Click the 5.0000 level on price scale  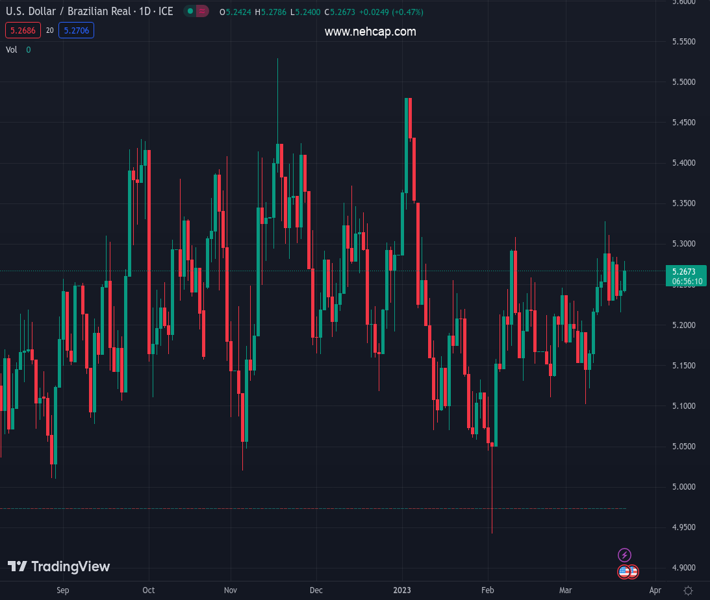pyautogui.click(x=684, y=487)
